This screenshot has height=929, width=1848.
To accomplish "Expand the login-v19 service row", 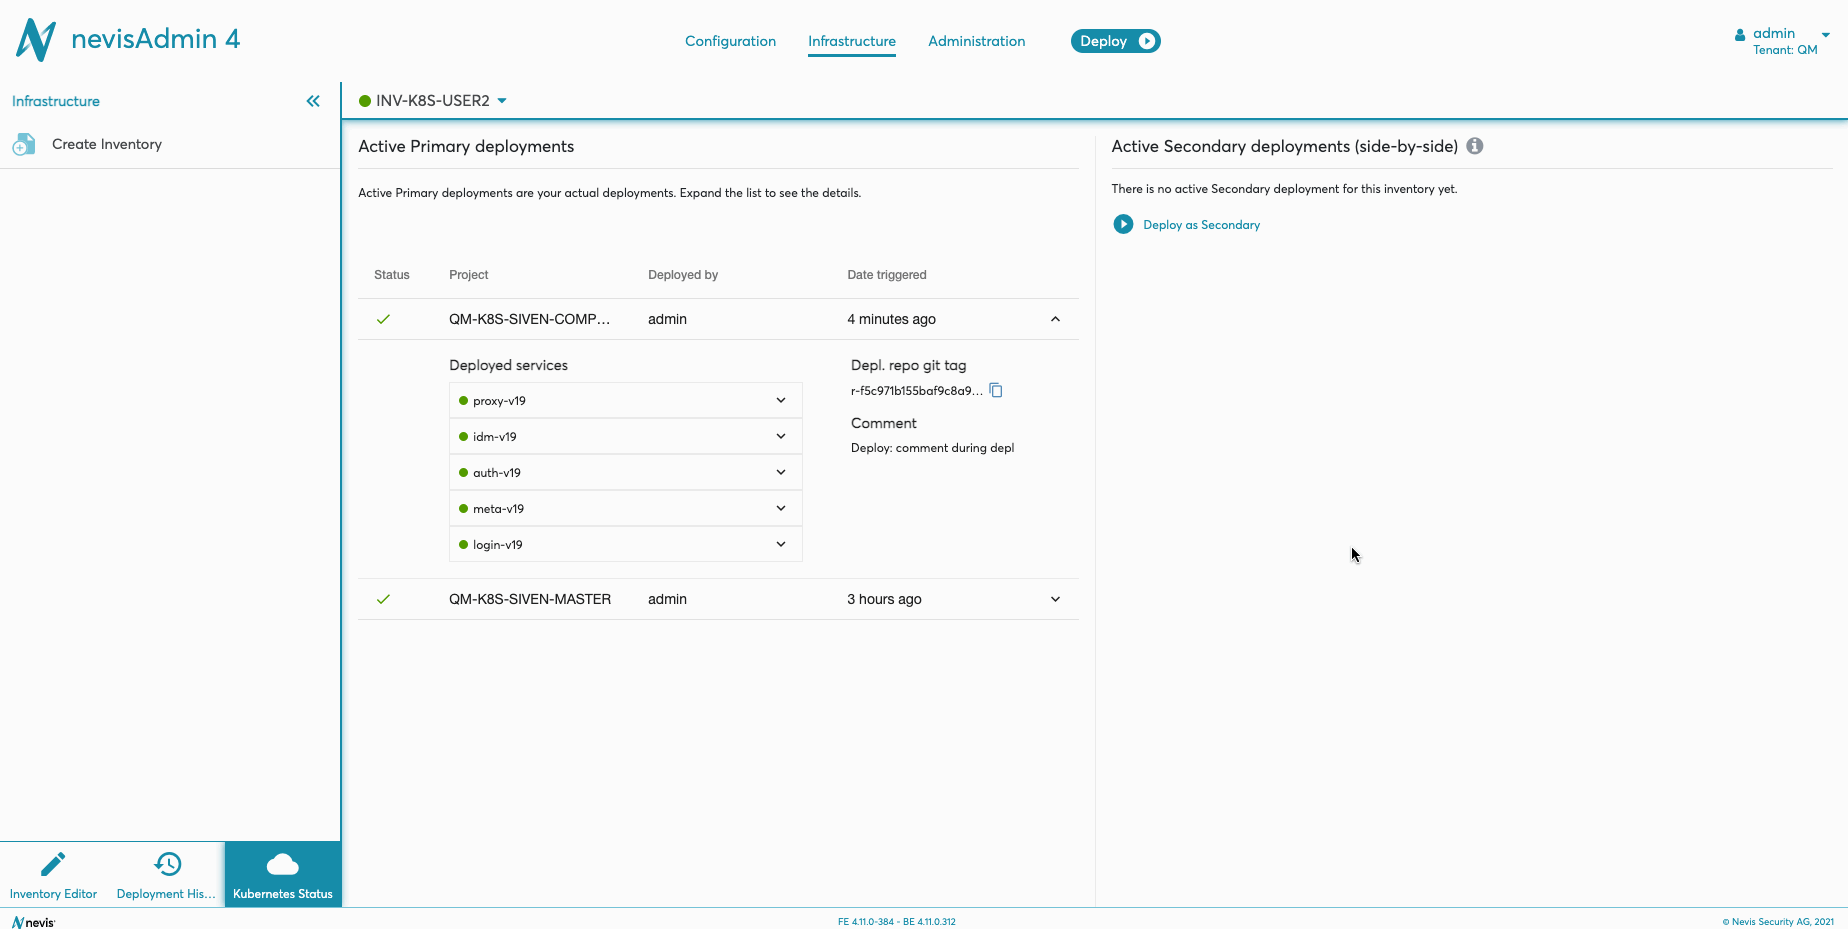I will pyautogui.click(x=781, y=545).
